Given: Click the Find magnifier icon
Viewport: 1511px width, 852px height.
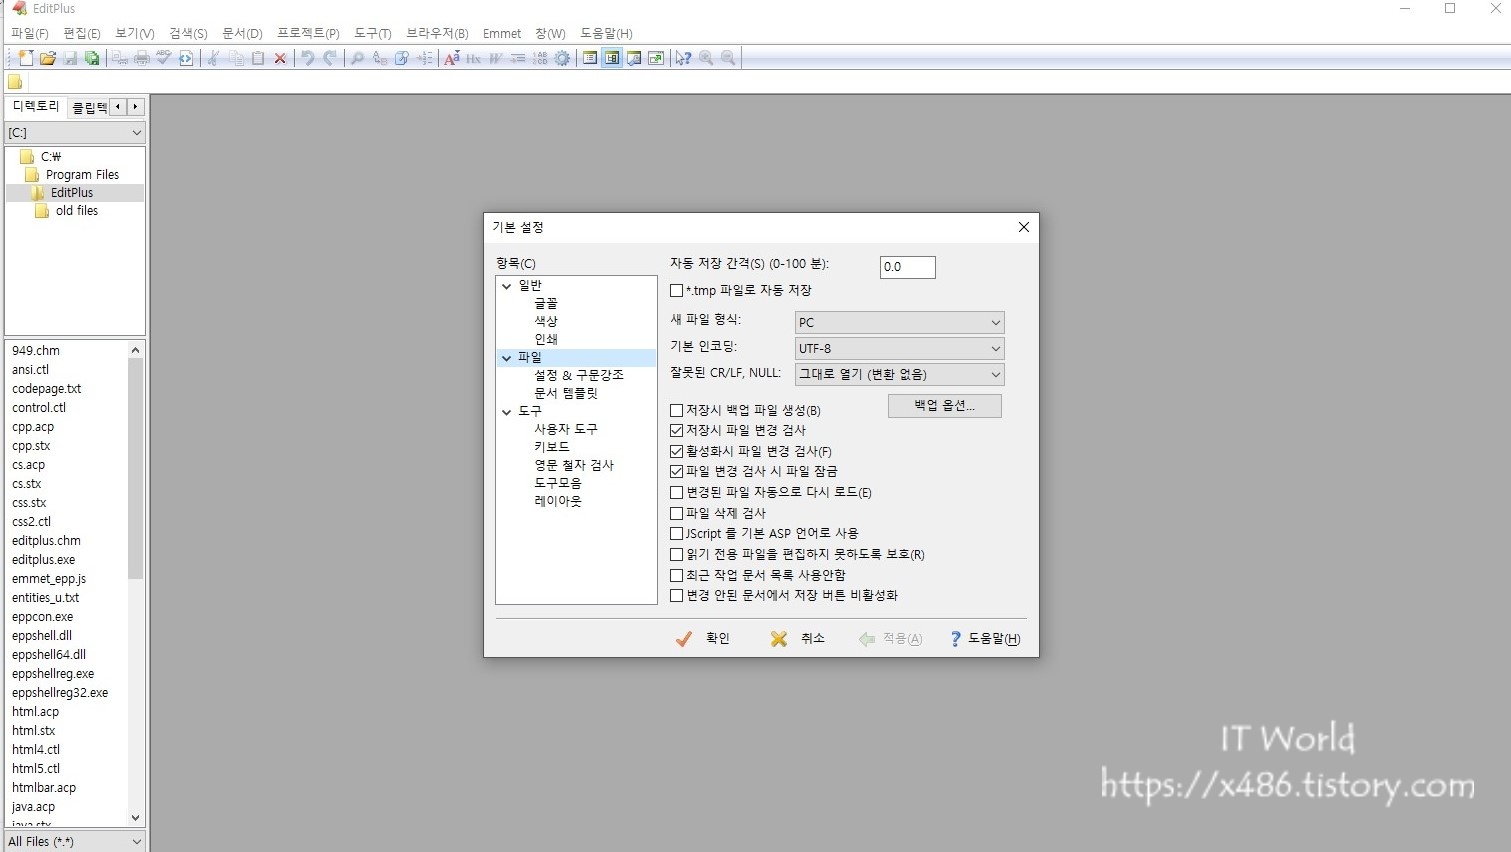Looking at the screenshot, I should [x=358, y=58].
